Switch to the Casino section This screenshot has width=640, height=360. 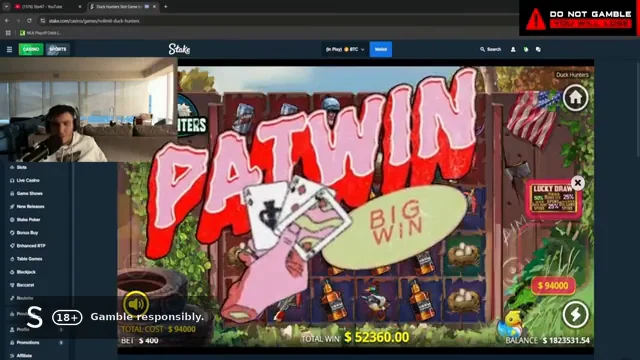(31, 49)
